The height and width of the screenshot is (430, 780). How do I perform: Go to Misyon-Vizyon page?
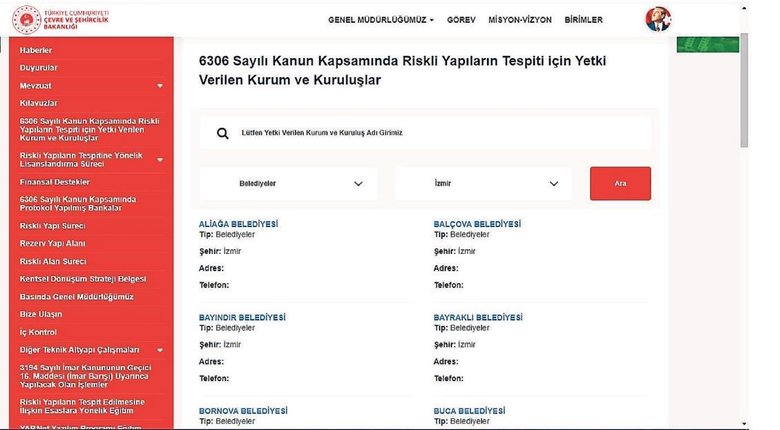pos(520,20)
